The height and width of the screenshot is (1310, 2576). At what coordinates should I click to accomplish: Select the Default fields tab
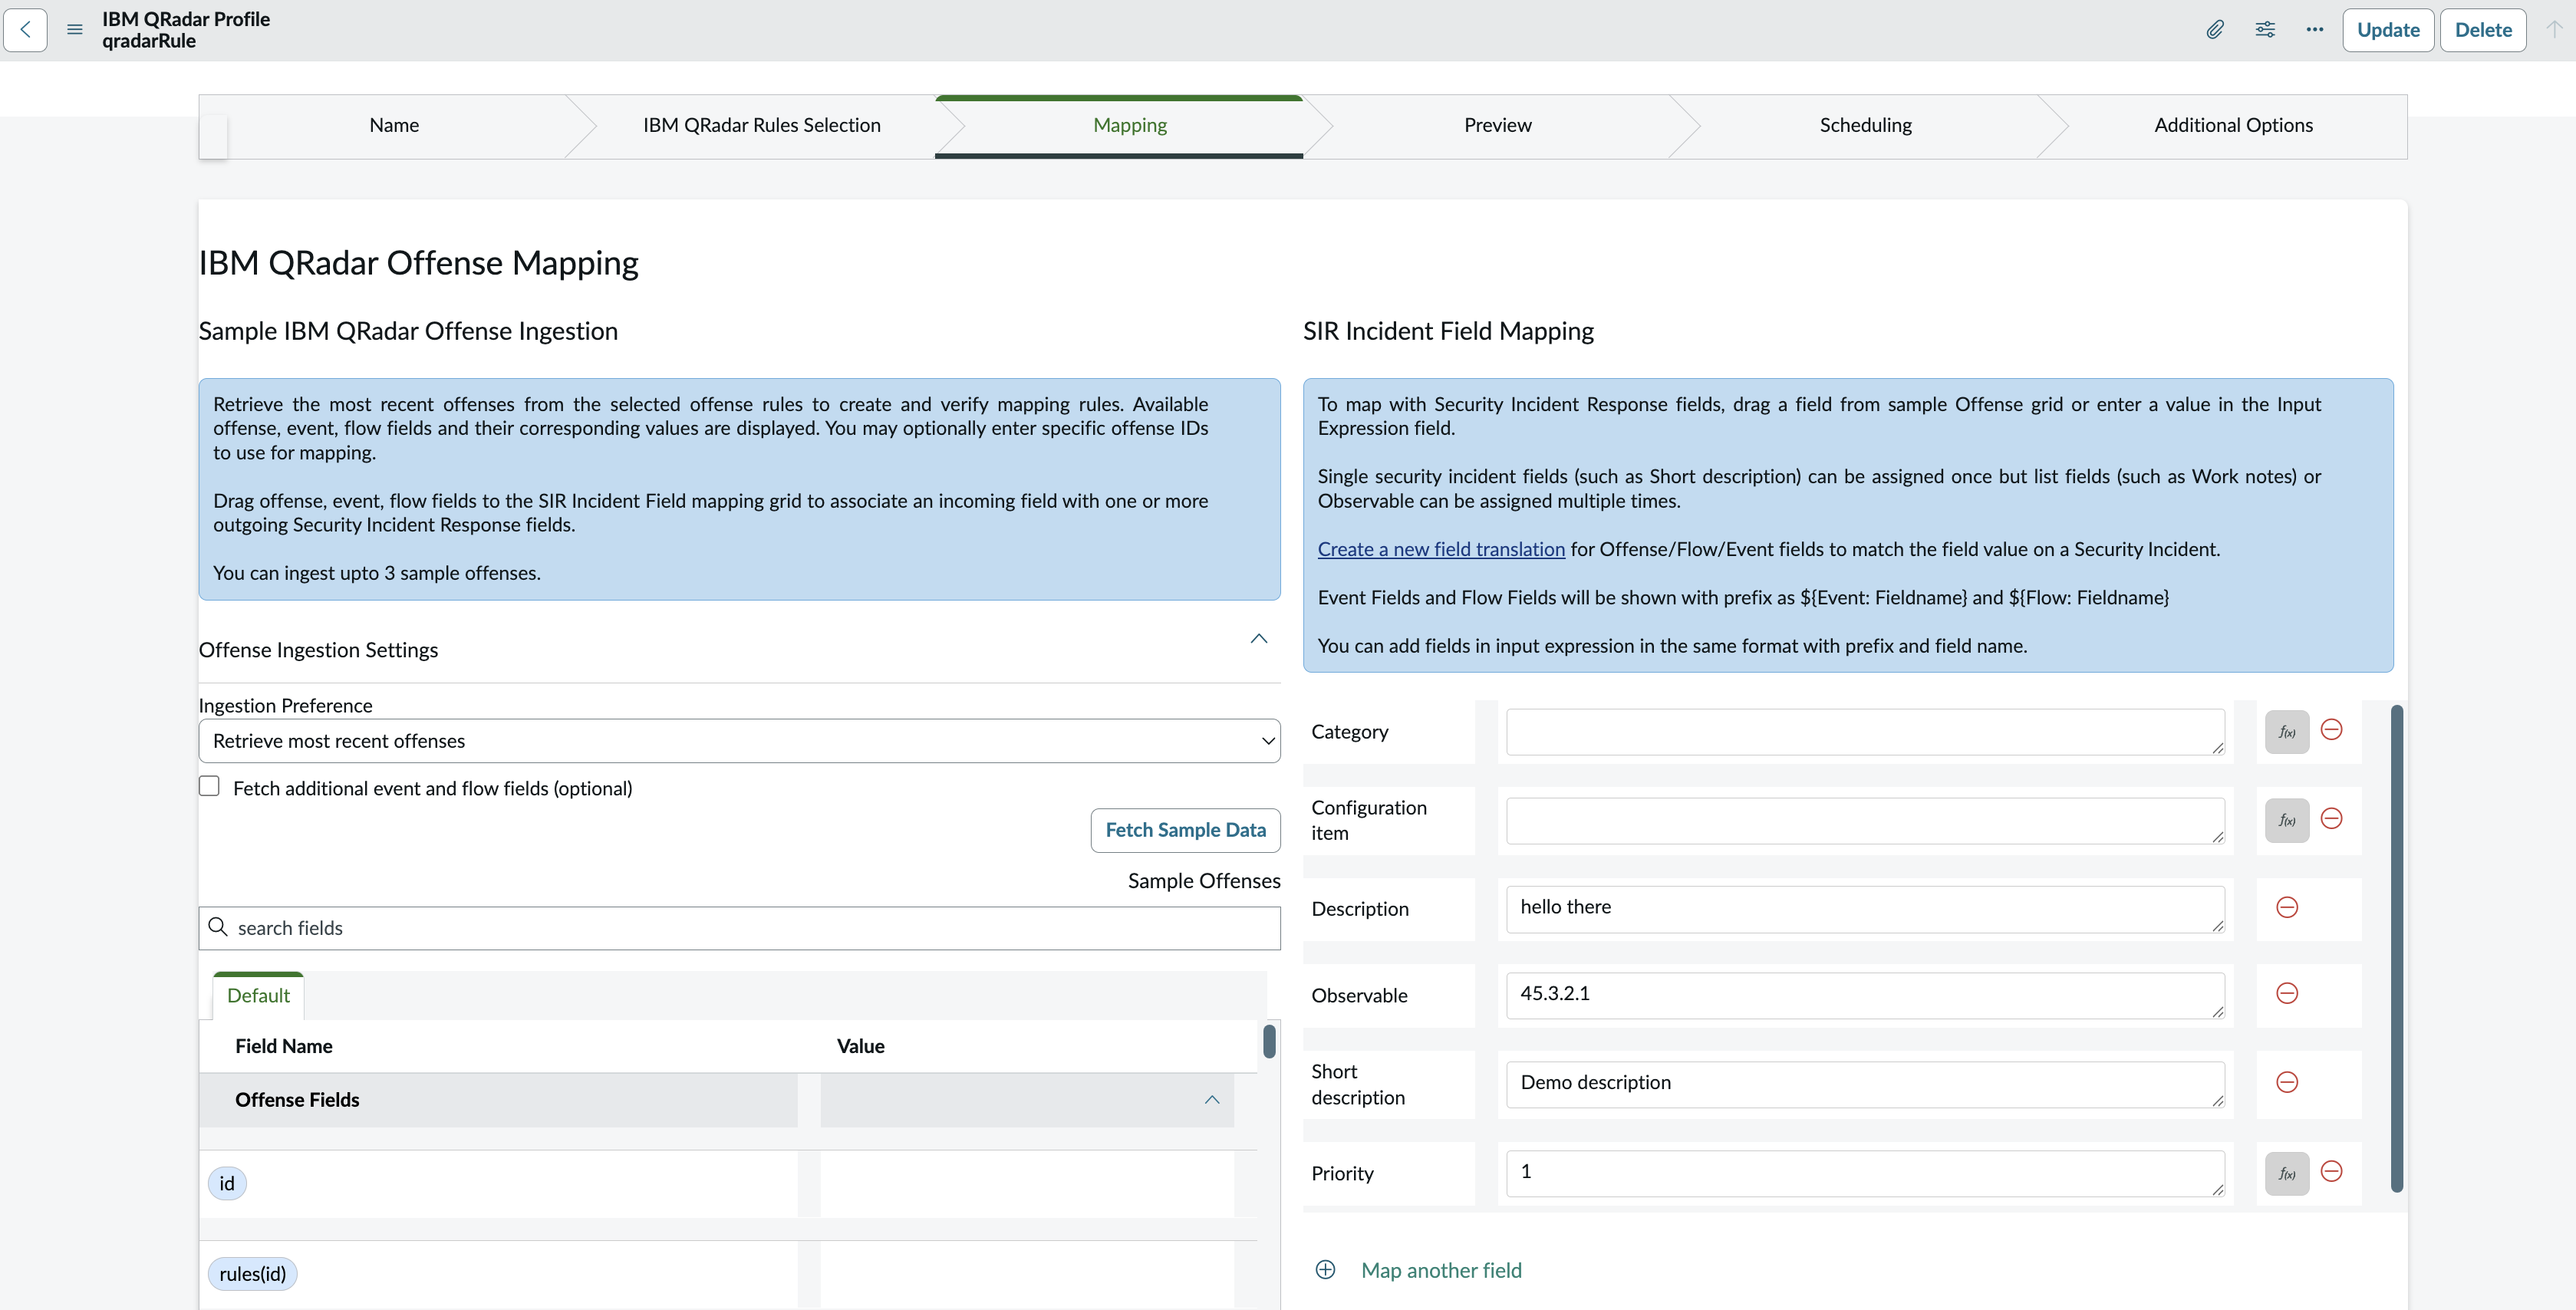pyautogui.click(x=258, y=996)
